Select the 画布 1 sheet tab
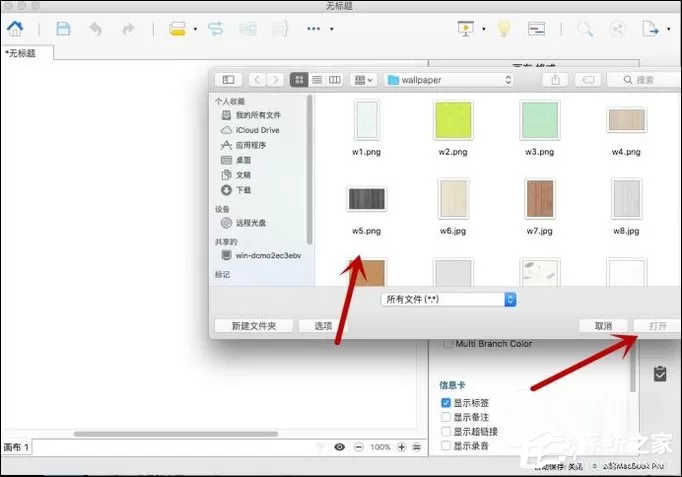This screenshot has width=682, height=477. pyautogui.click(x=17, y=447)
